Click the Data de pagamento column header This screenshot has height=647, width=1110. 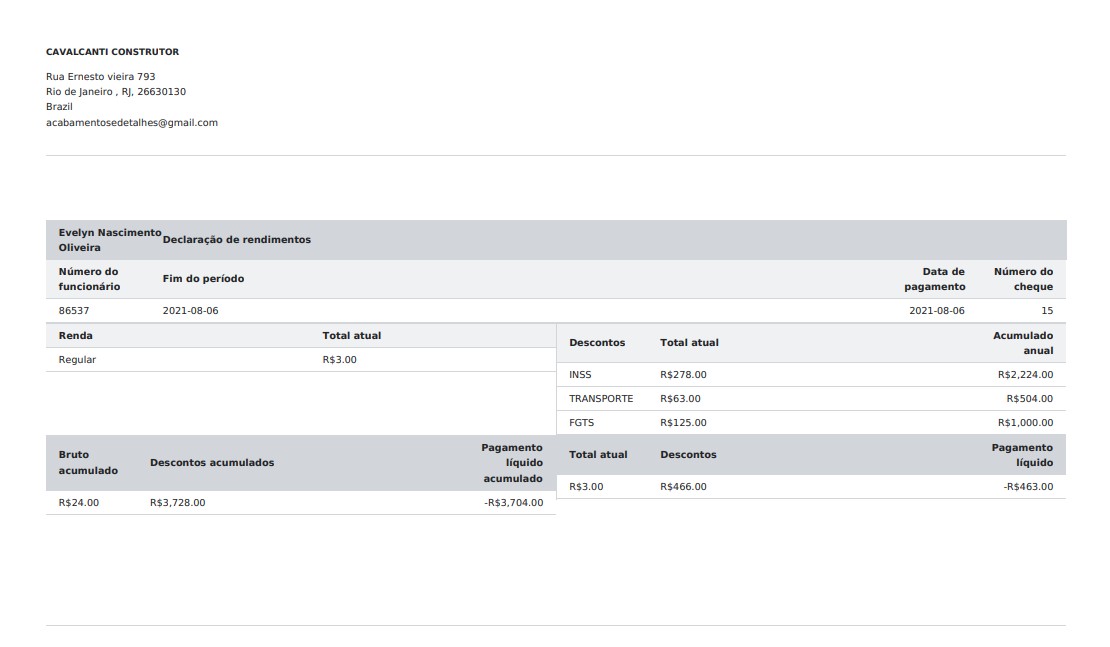(935, 279)
